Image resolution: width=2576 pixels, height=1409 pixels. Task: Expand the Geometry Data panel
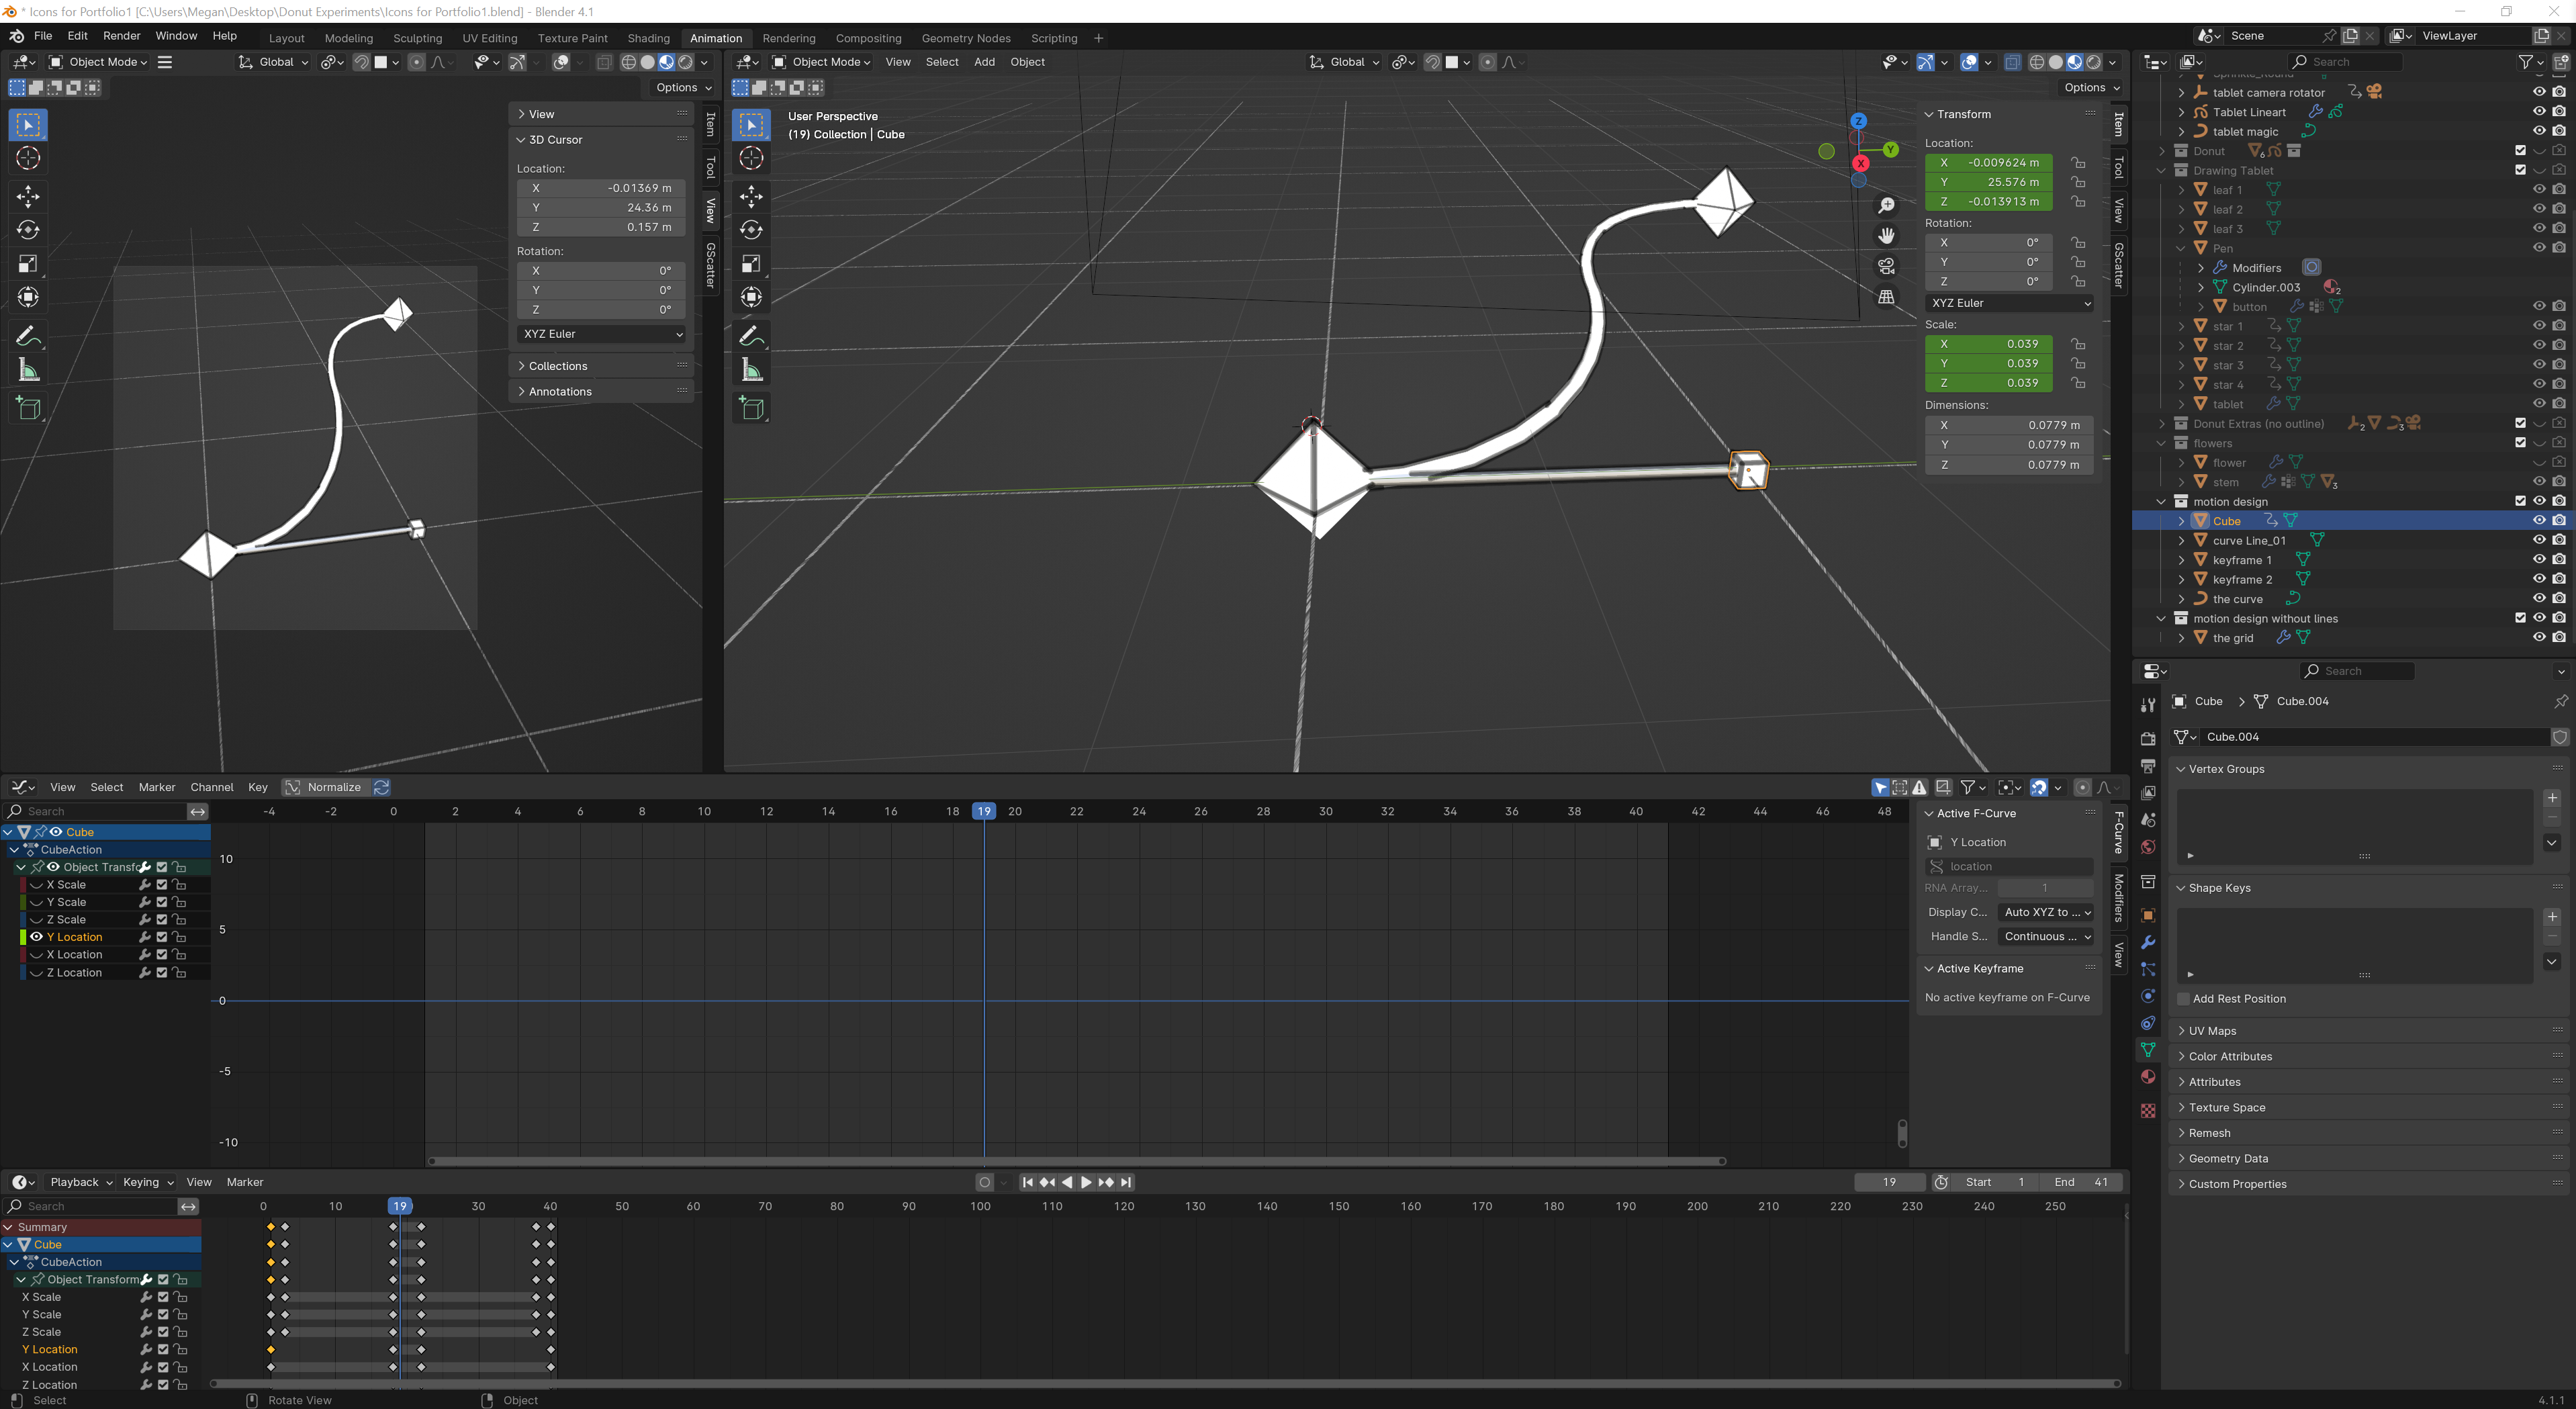click(x=2228, y=1159)
